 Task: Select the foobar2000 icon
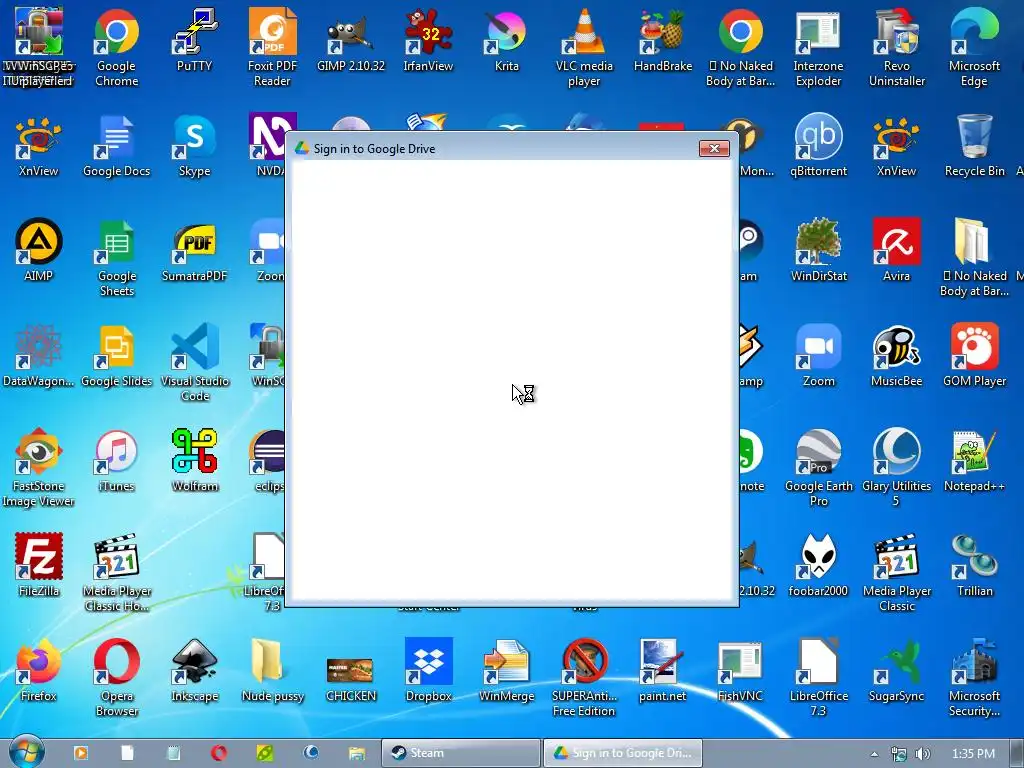point(818,565)
